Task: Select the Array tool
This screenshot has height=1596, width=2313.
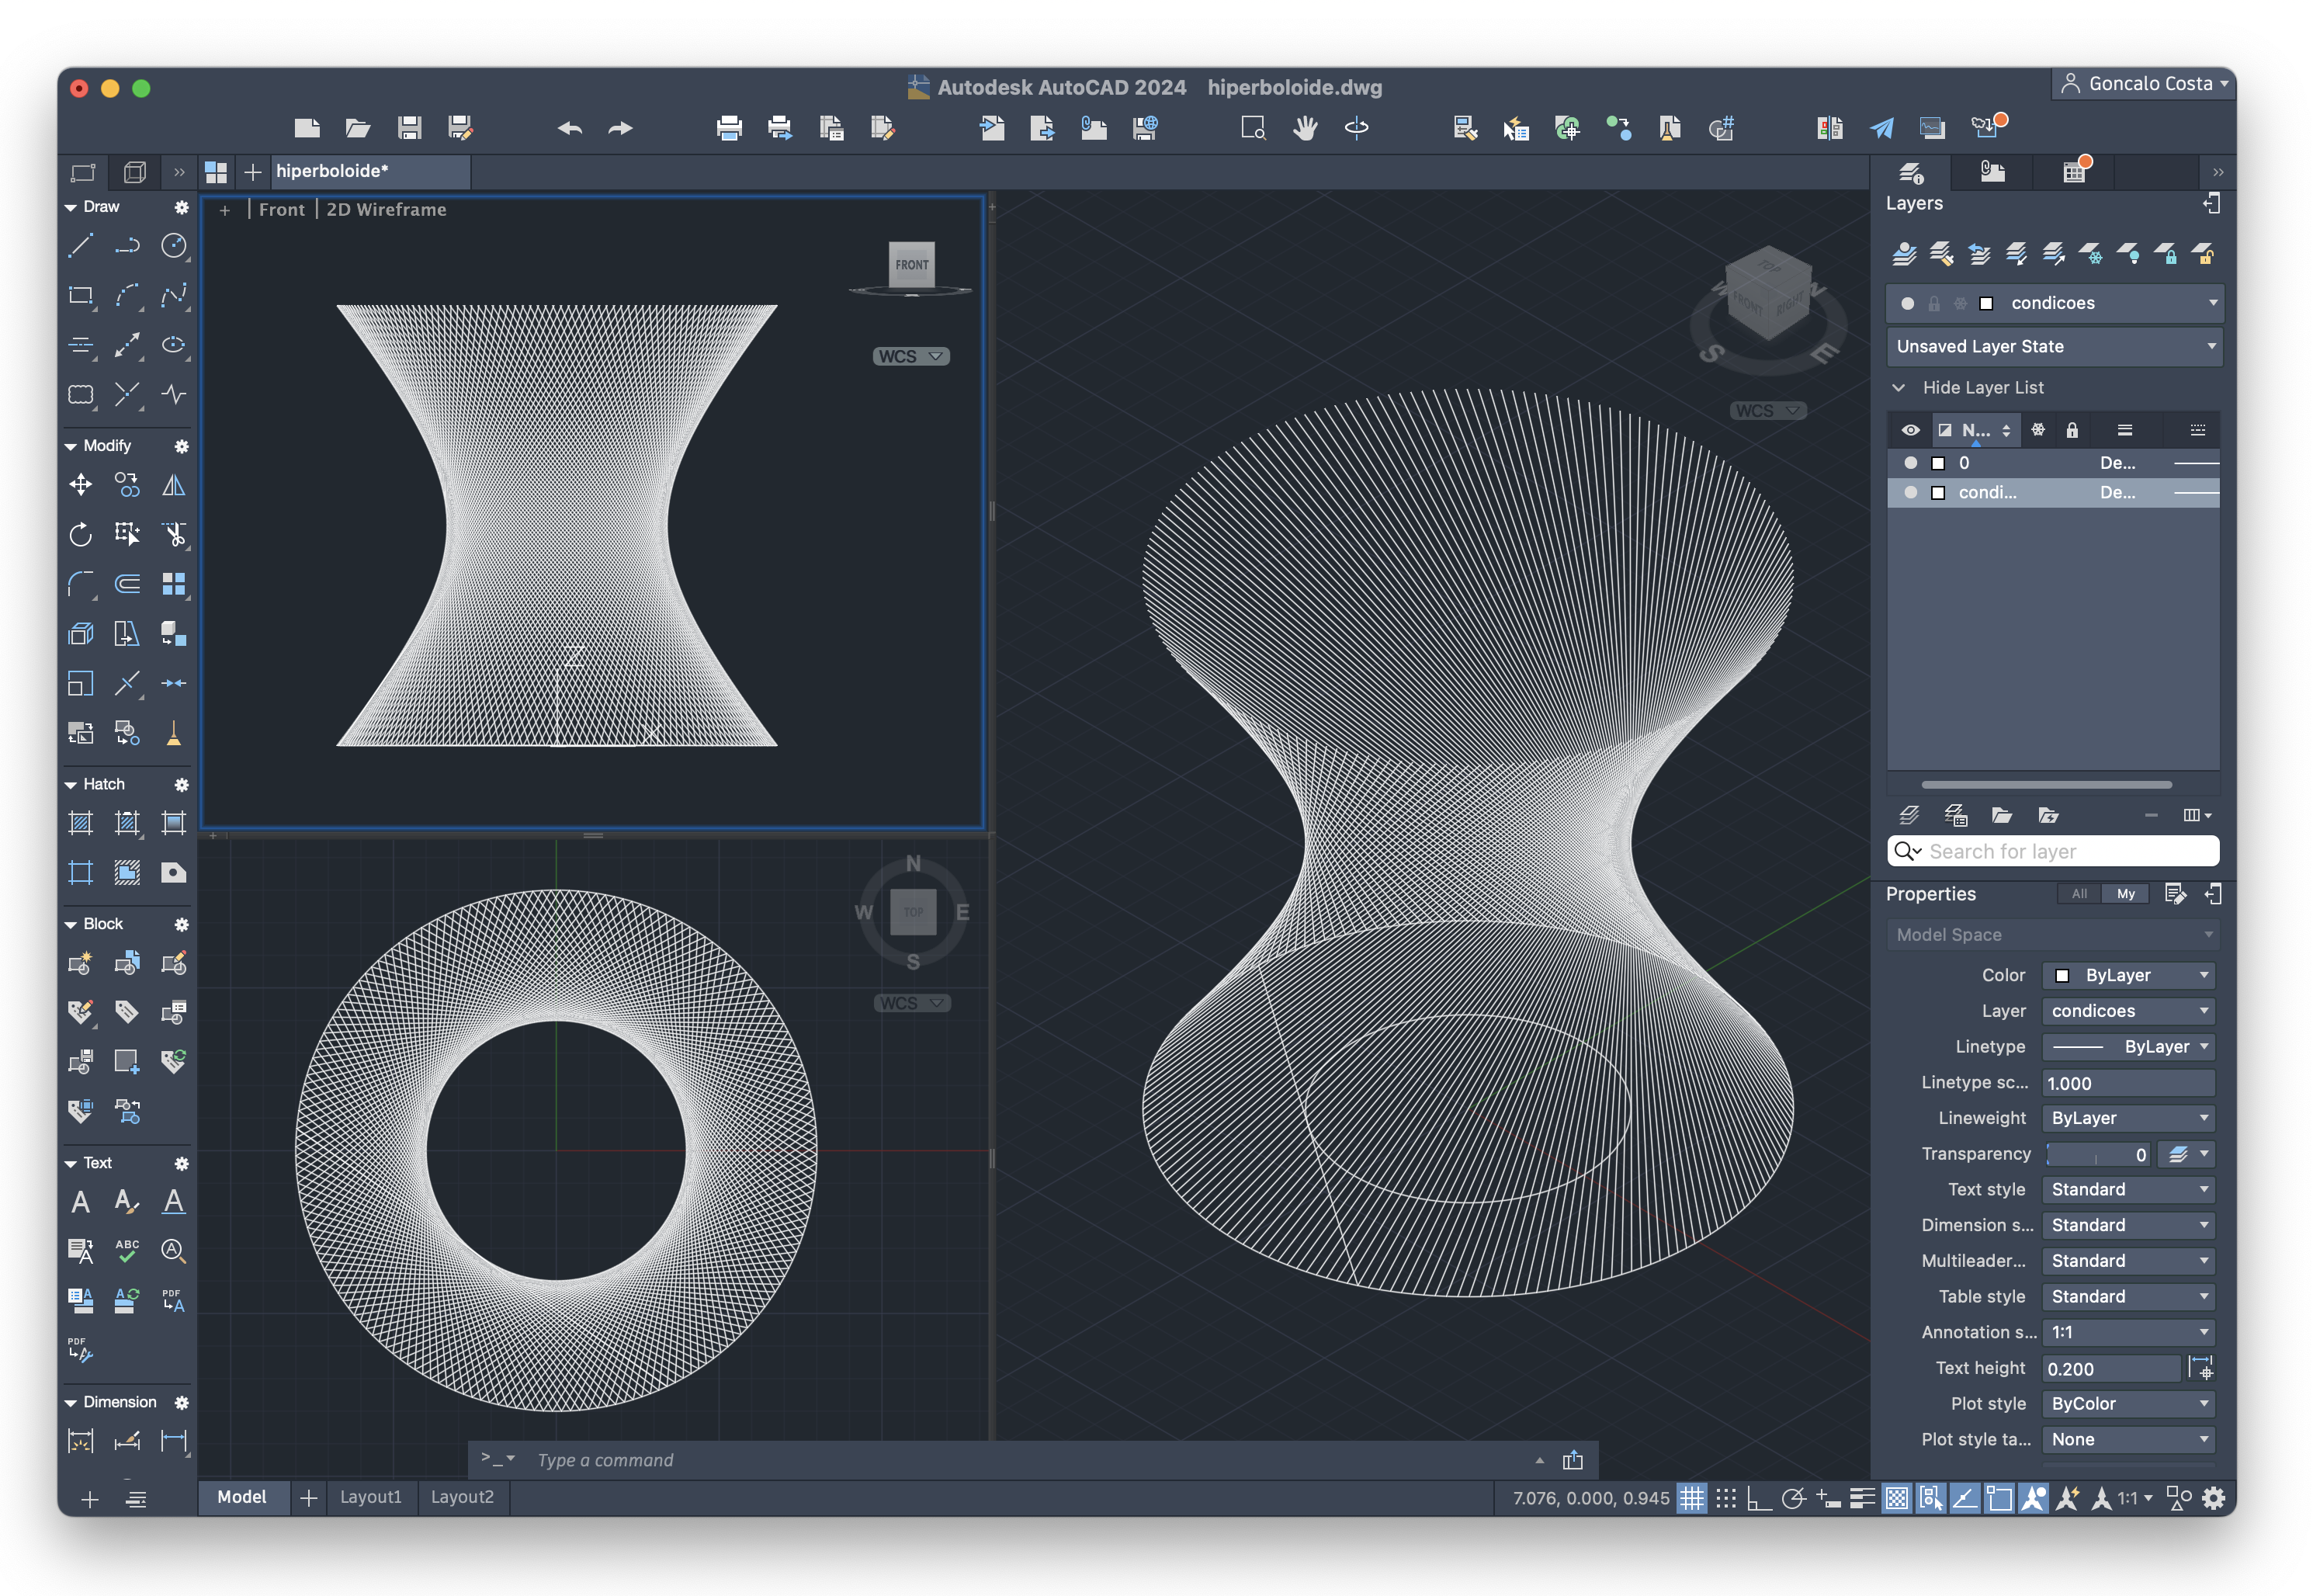Action: [x=174, y=584]
